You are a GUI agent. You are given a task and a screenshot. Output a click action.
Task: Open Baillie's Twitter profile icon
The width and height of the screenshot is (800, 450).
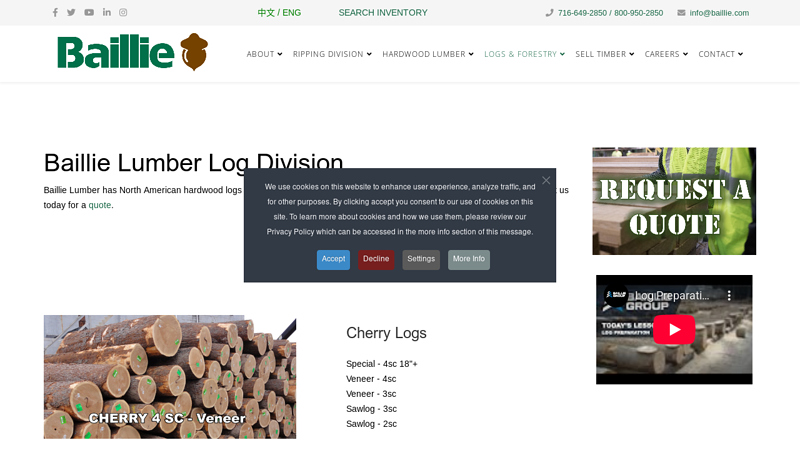point(71,12)
